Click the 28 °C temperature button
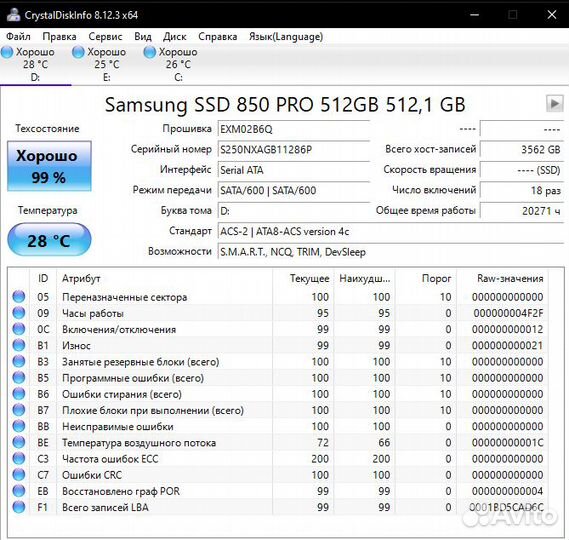The height and width of the screenshot is (540, 569). [49, 240]
